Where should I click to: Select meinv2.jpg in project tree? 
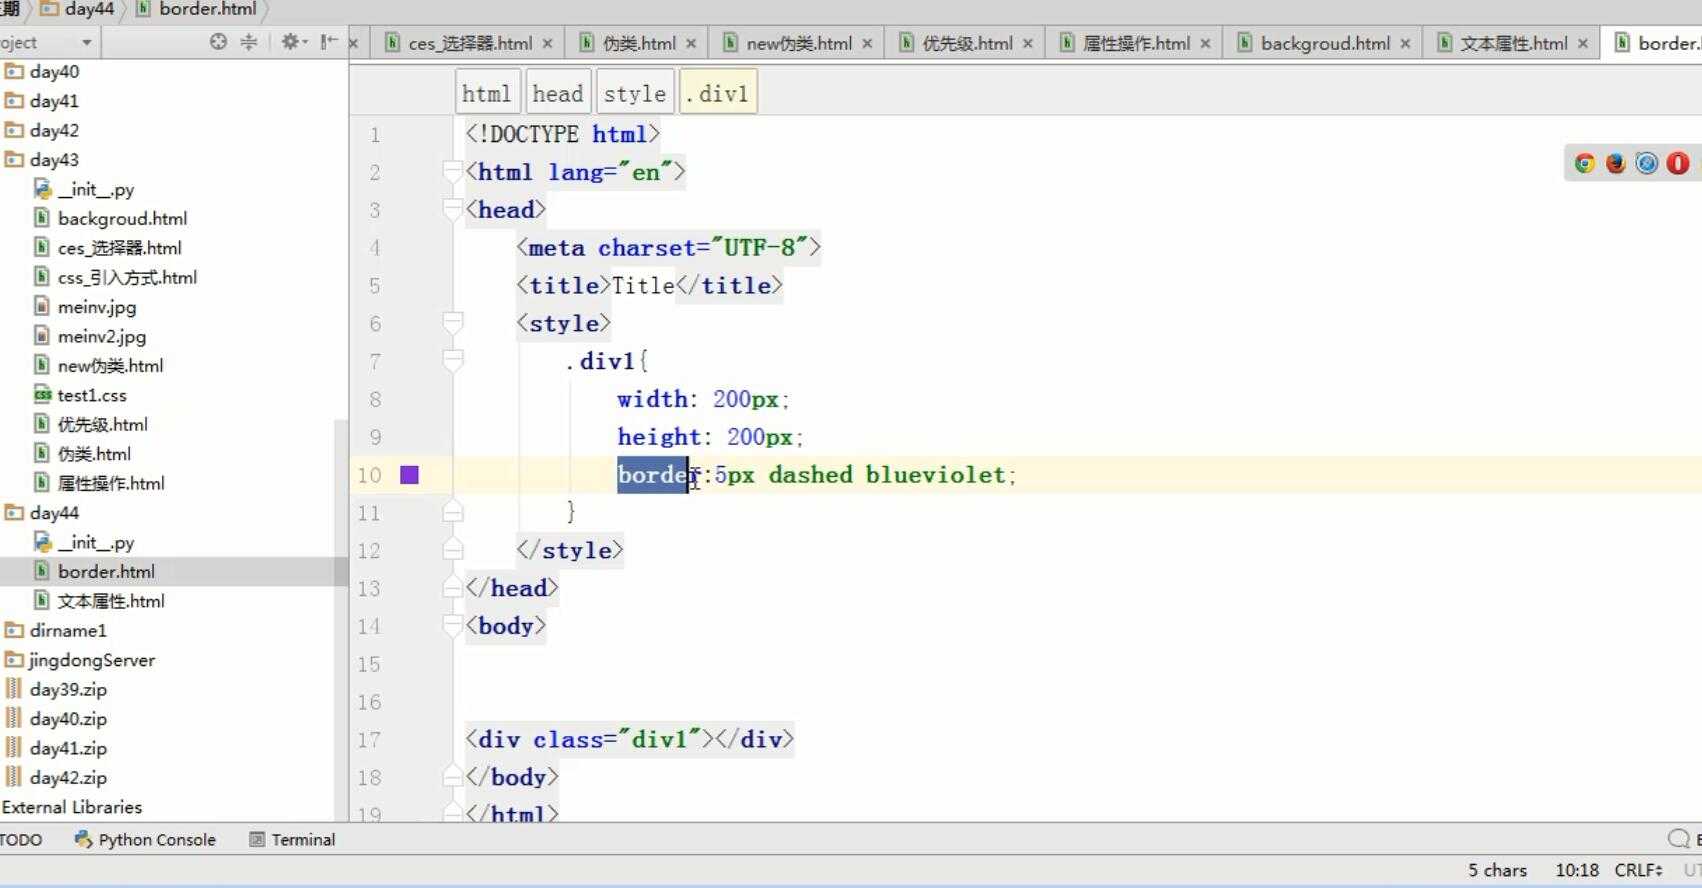[x=102, y=337]
